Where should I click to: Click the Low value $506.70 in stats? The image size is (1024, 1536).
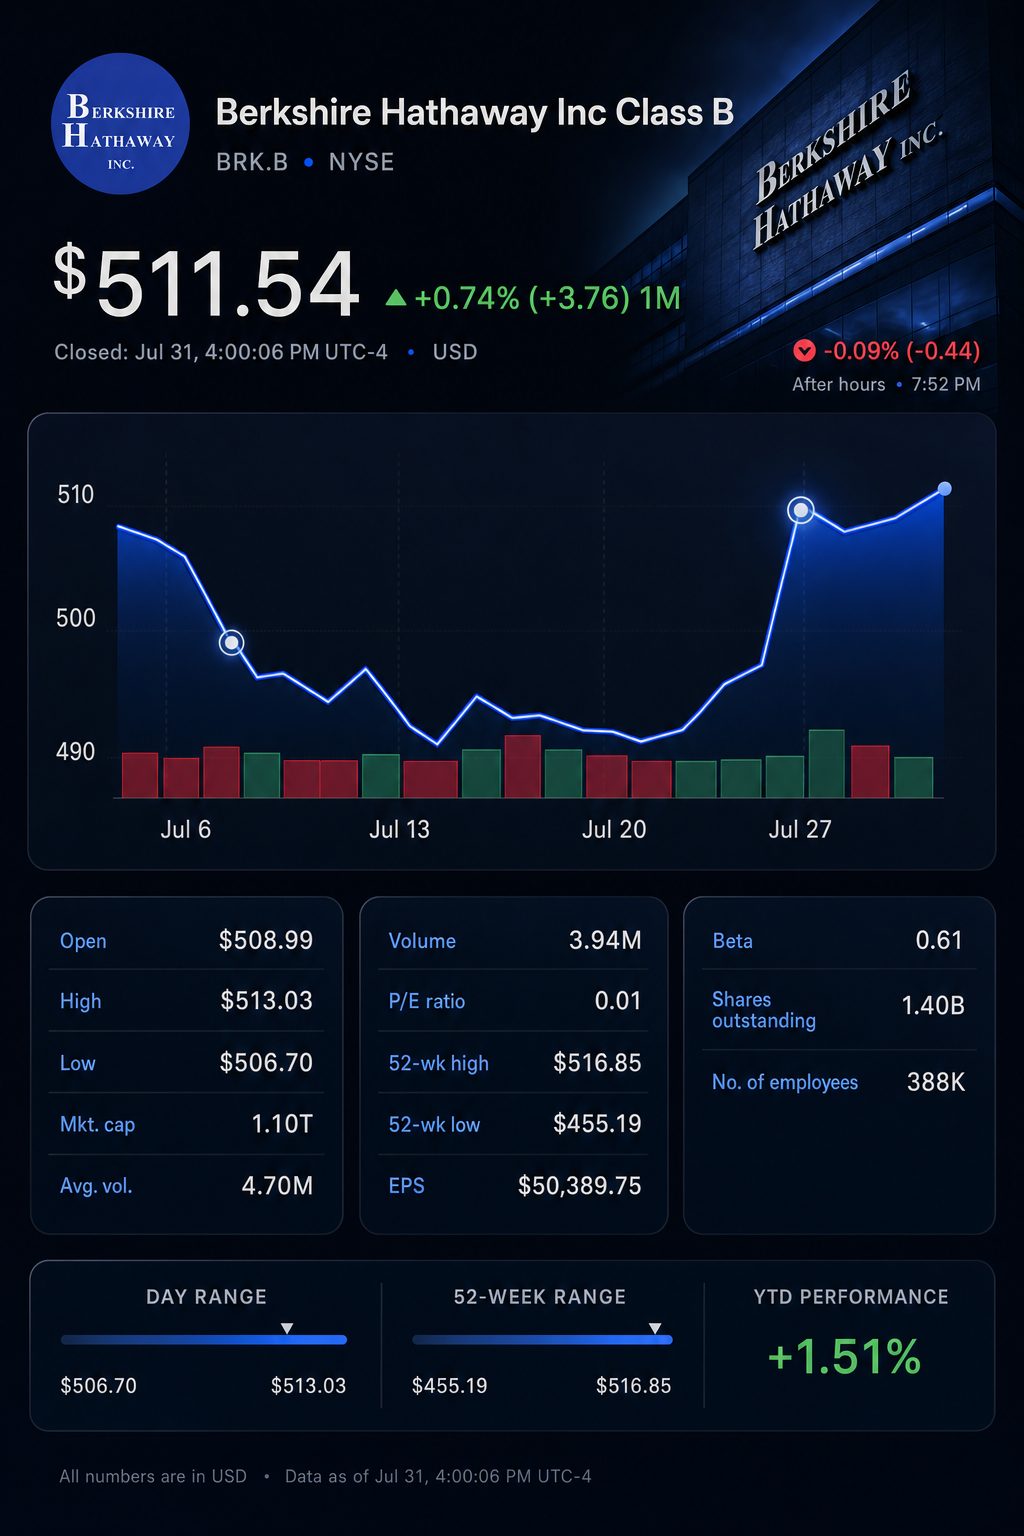coord(266,1062)
